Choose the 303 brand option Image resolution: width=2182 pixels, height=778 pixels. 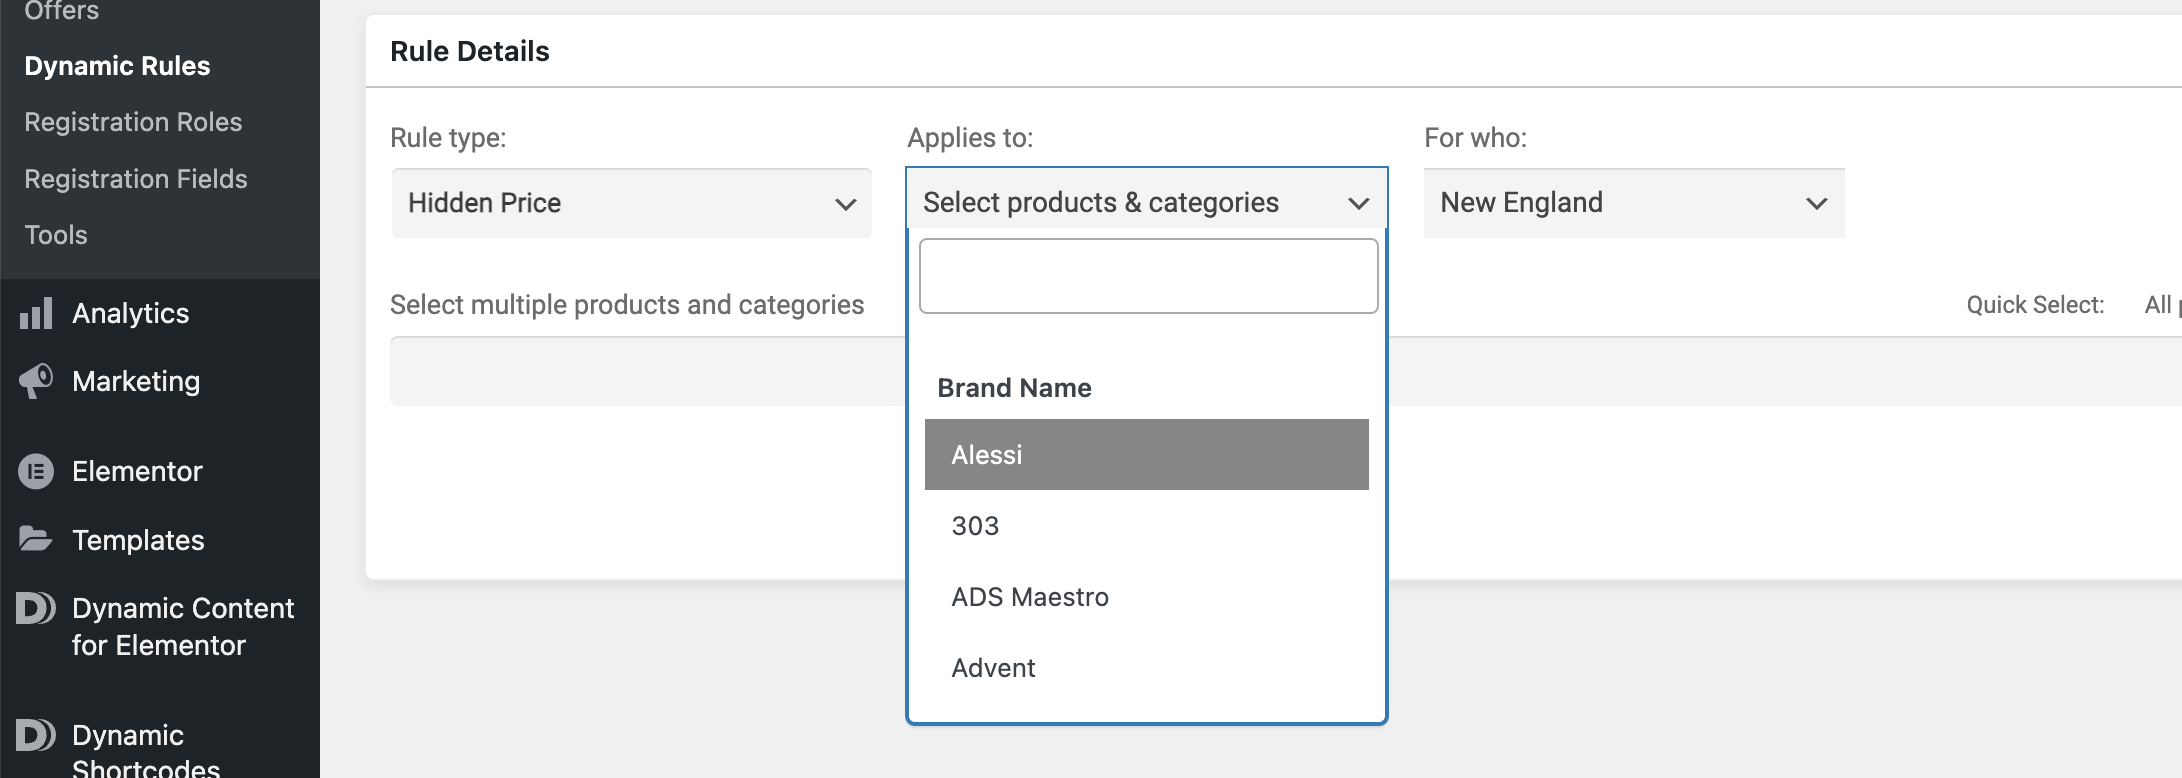pyautogui.click(x=1146, y=526)
